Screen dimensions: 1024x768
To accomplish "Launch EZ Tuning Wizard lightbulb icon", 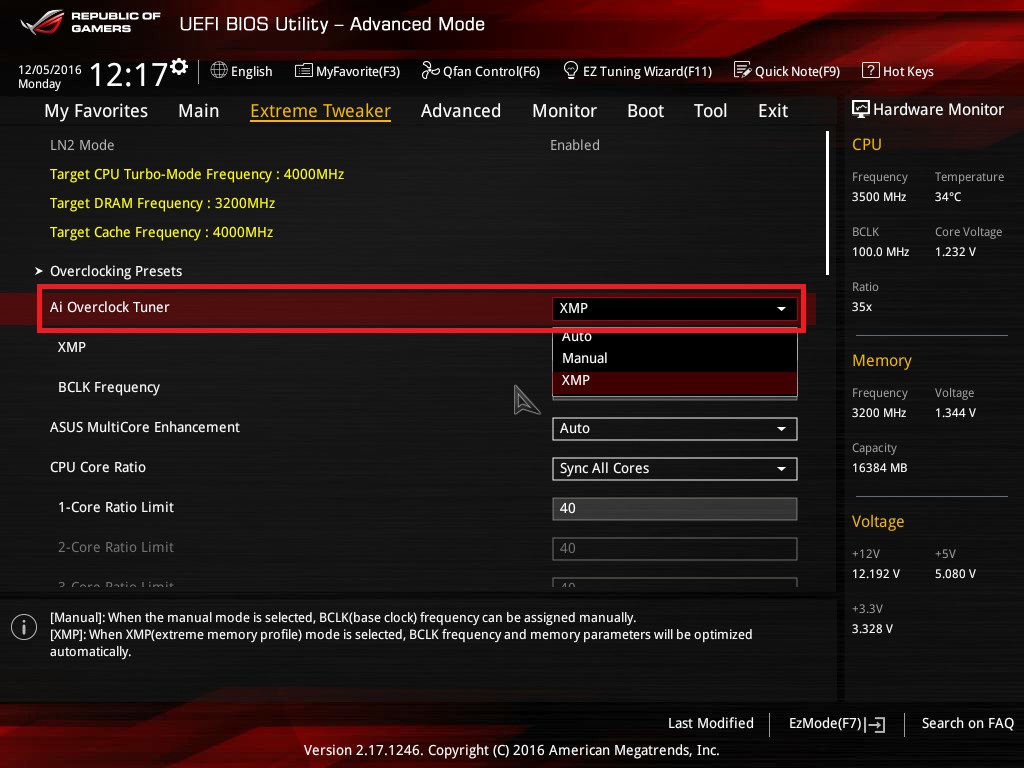I will pyautogui.click(x=571, y=70).
